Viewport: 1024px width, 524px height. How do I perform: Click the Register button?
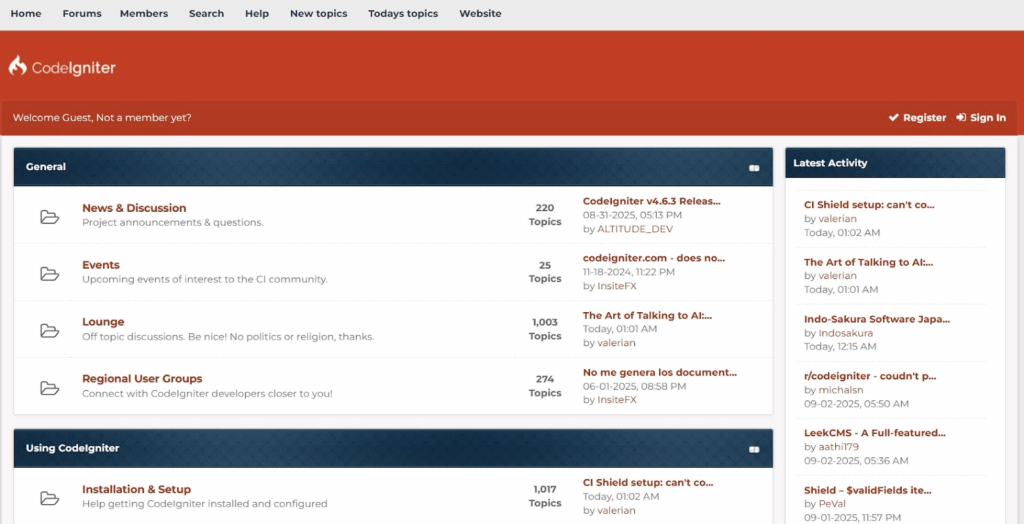click(x=918, y=118)
